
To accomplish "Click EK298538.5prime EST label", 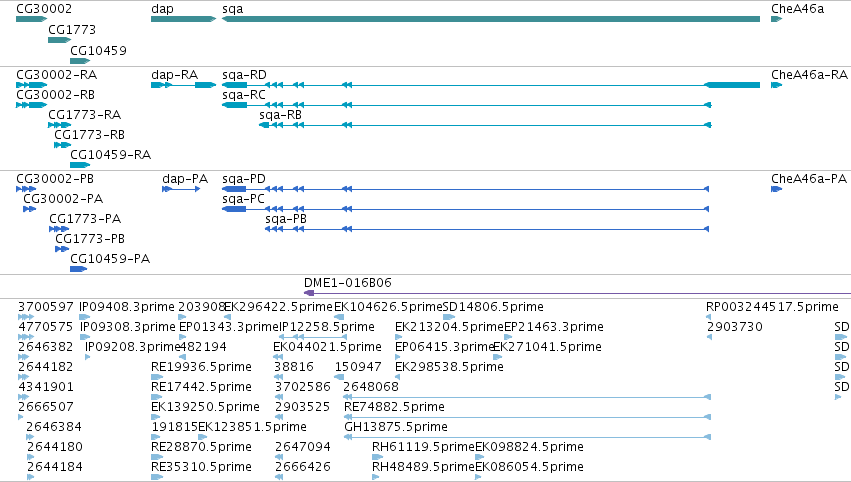I will pos(449,367).
